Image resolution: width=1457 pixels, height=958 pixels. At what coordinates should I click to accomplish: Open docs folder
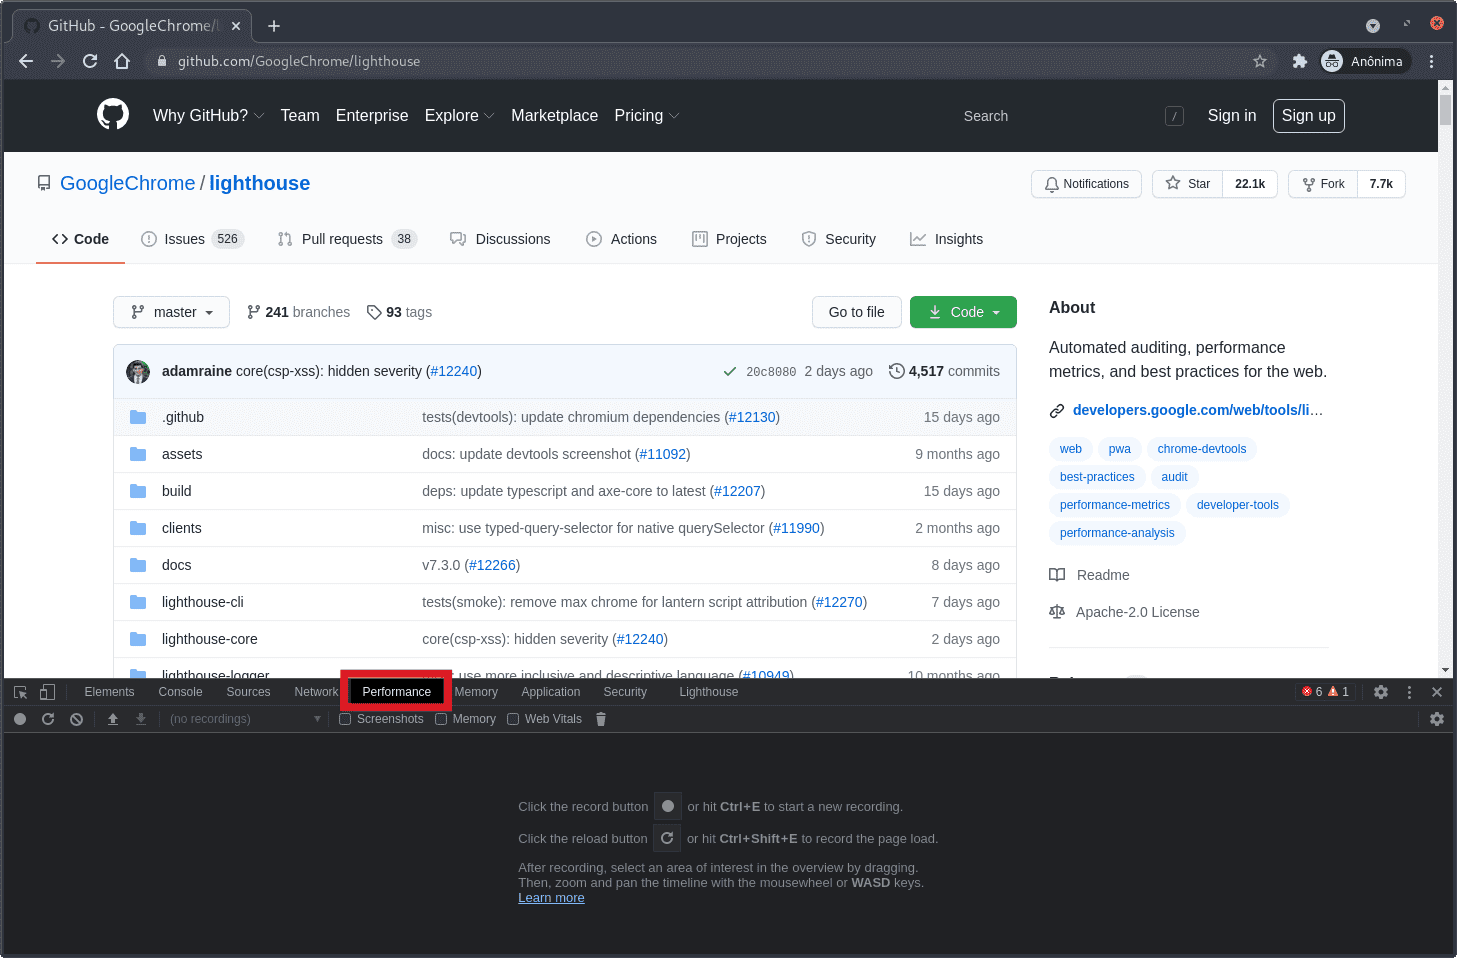tap(177, 565)
